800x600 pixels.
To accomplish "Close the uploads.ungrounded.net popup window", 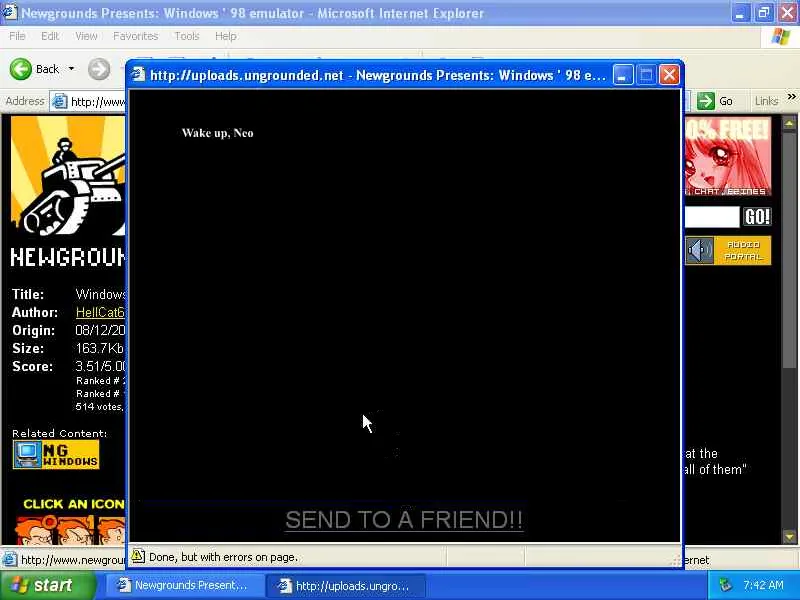I will pos(669,75).
